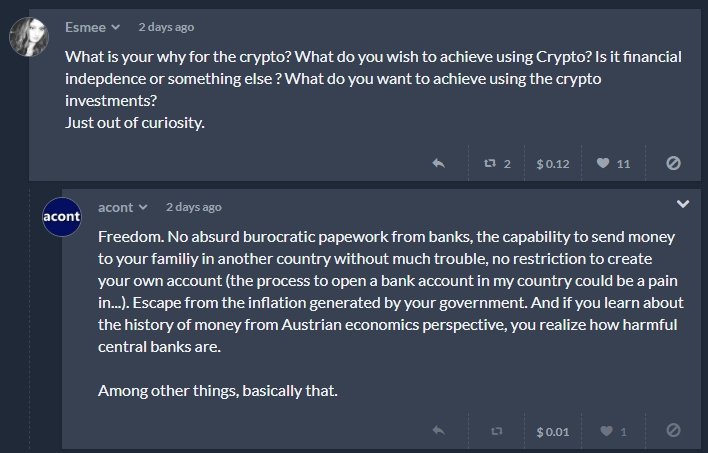Open dropdown next to Esmee username
Viewport: 708px width, 453px height.
pos(116,27)
